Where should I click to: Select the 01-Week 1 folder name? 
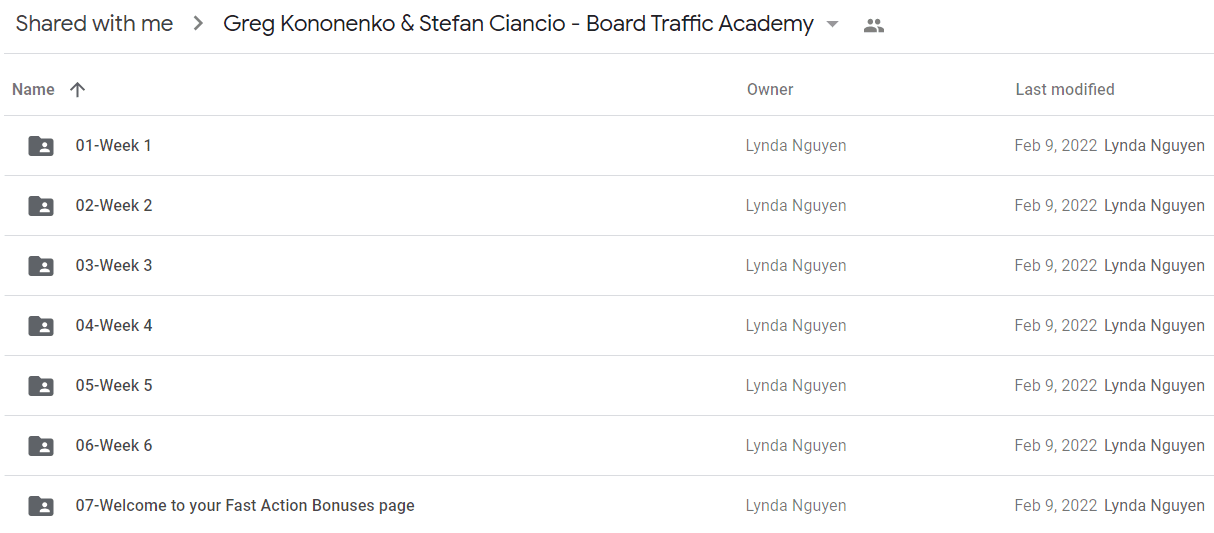click(114, 146)
